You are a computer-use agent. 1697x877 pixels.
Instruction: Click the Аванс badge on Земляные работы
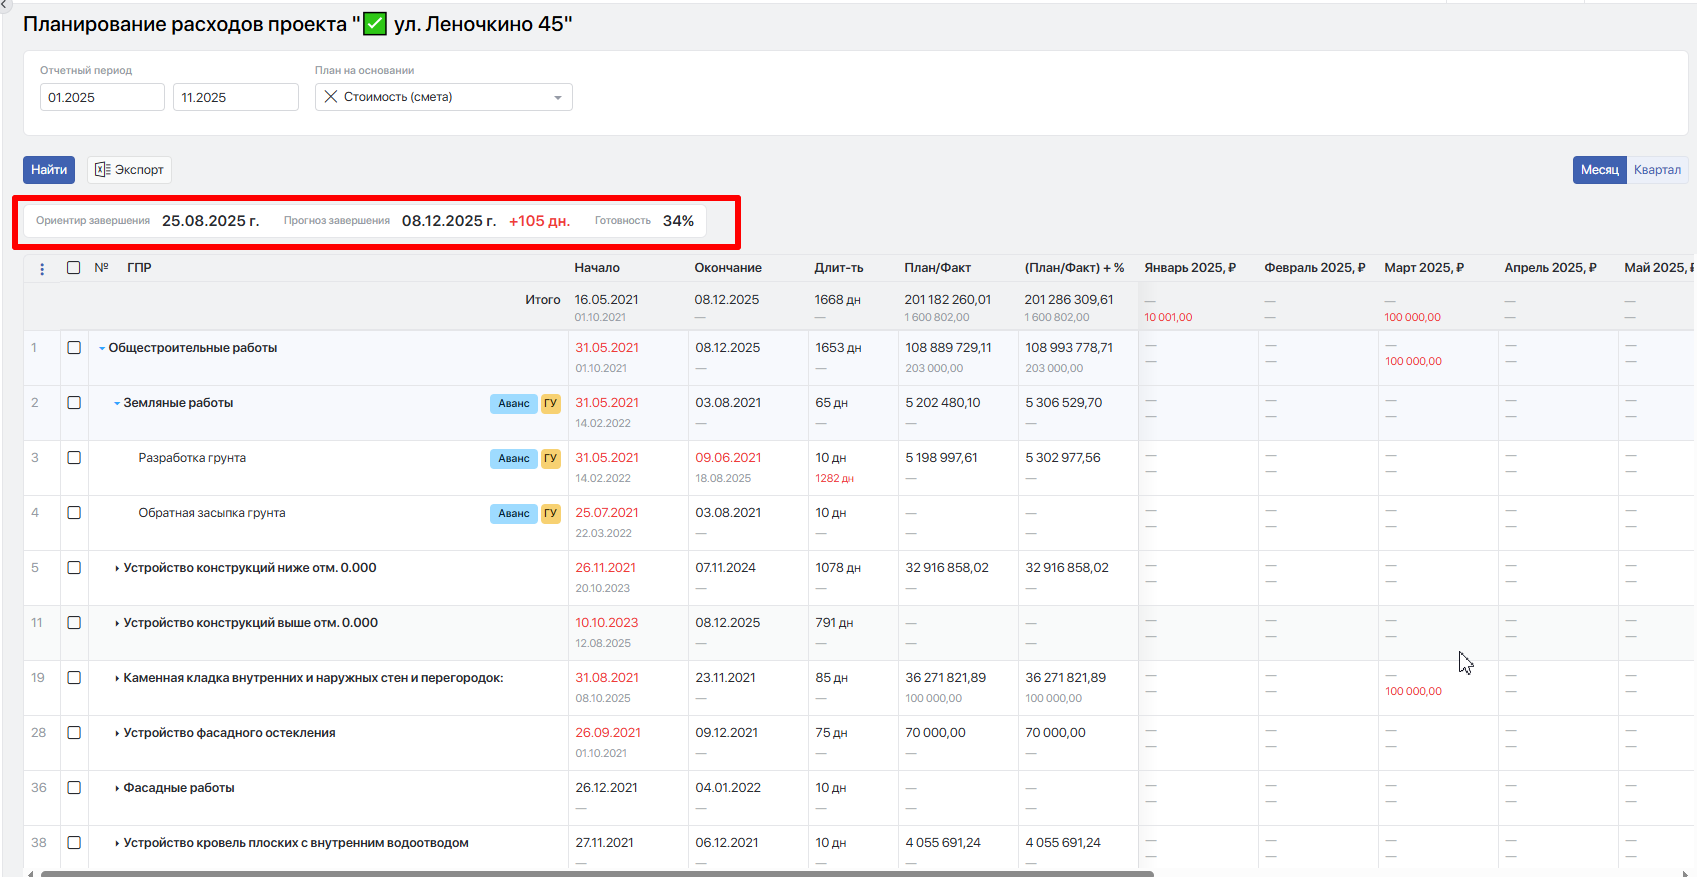coord(513,404)
